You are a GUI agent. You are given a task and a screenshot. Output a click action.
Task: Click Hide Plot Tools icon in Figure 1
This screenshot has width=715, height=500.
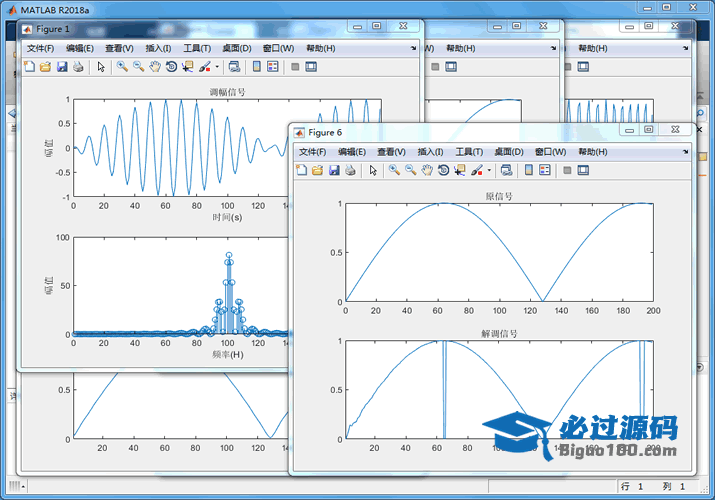[294, 67]
